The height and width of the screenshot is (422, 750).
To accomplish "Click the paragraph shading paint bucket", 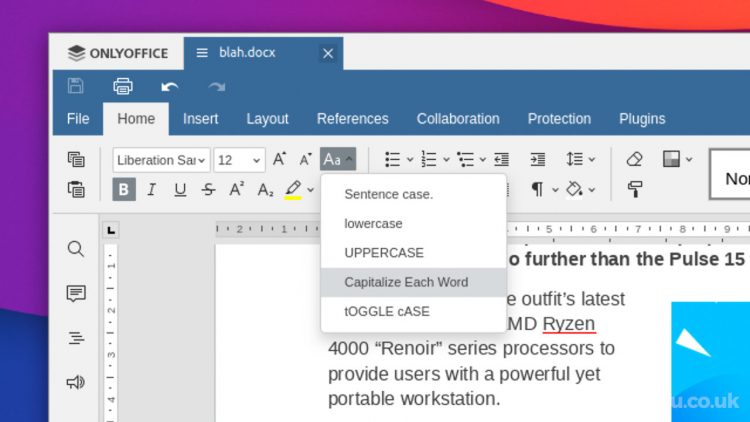I will pos(574,189).
